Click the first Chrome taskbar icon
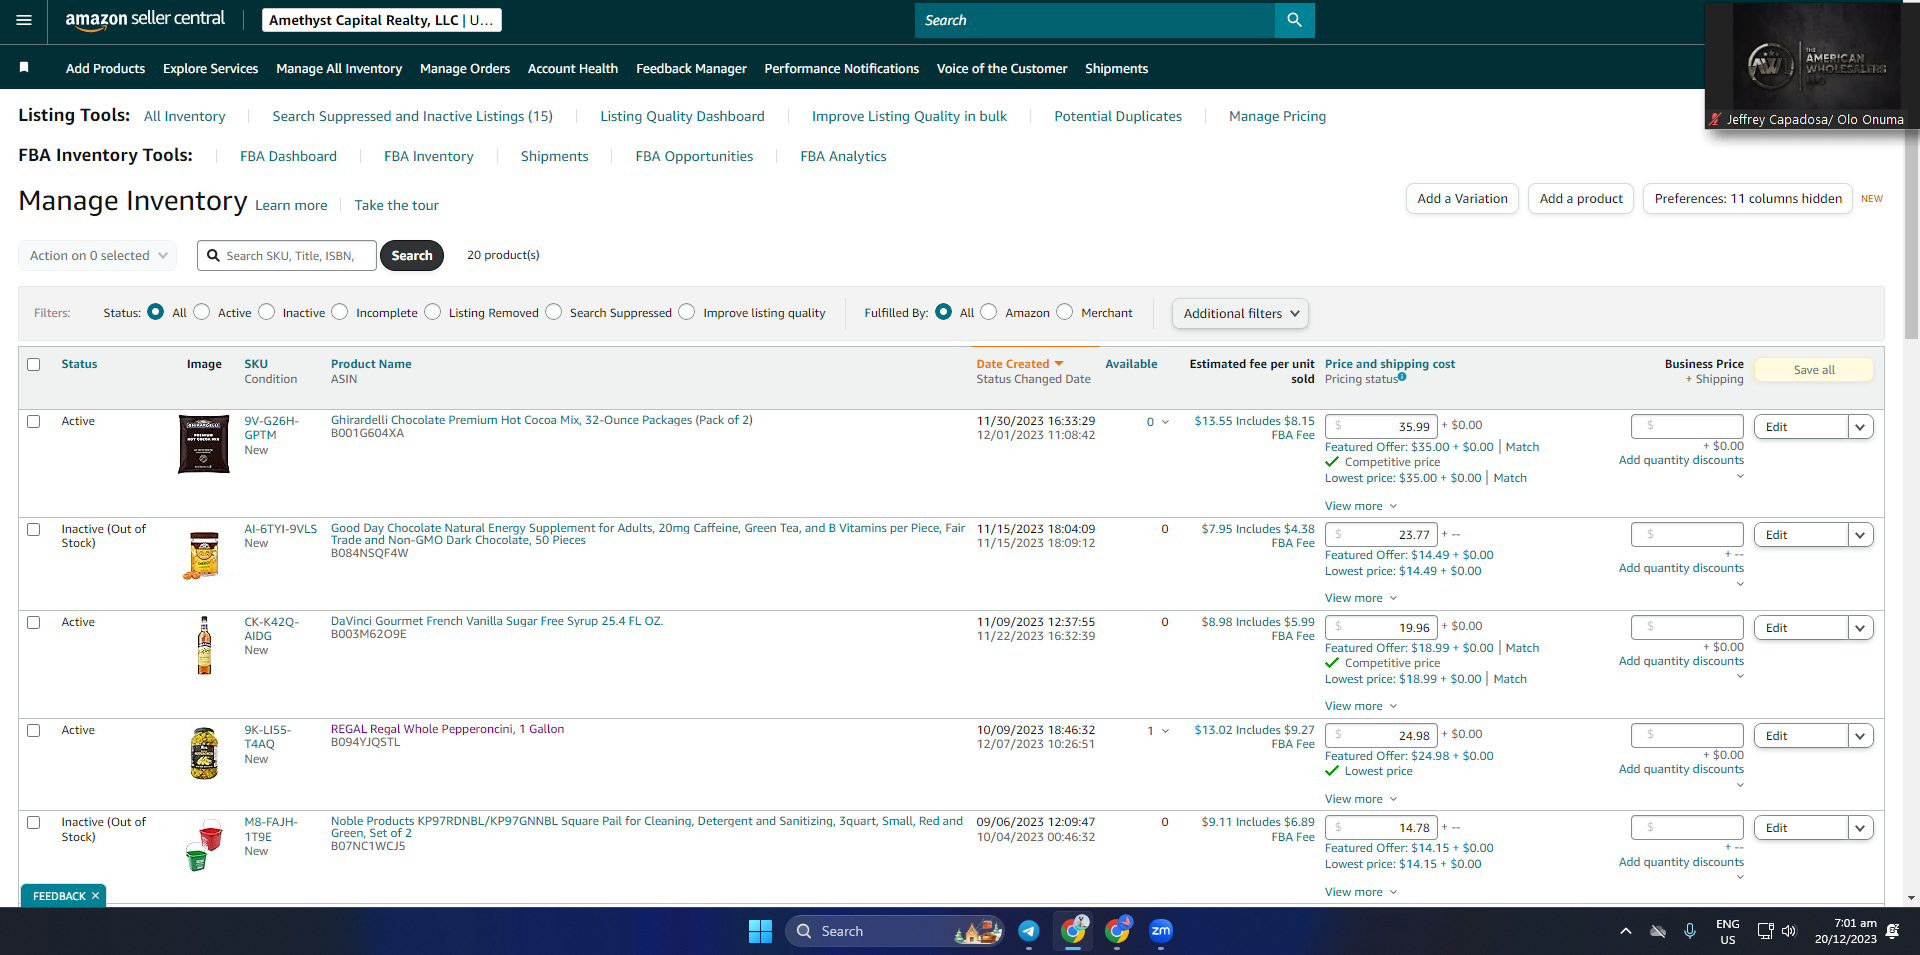The width and height of the screenshot is (1920, 955). (1073, 931)
